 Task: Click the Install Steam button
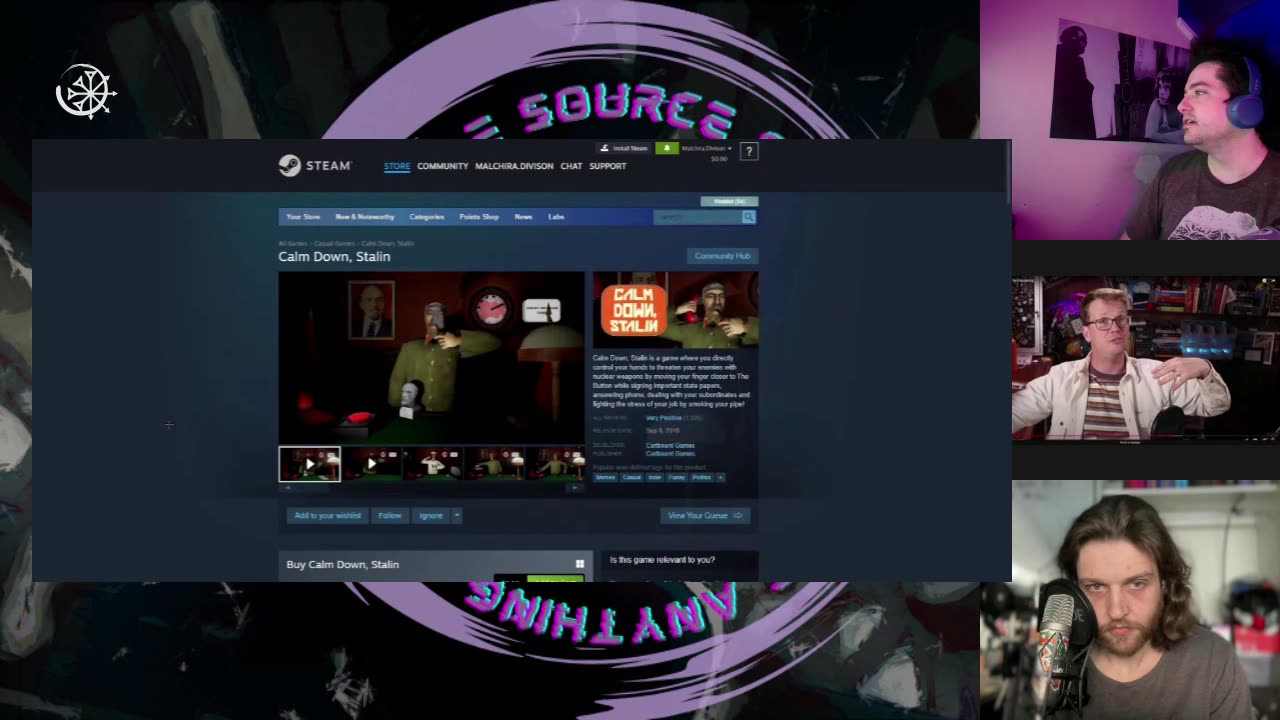click(624, 148)
